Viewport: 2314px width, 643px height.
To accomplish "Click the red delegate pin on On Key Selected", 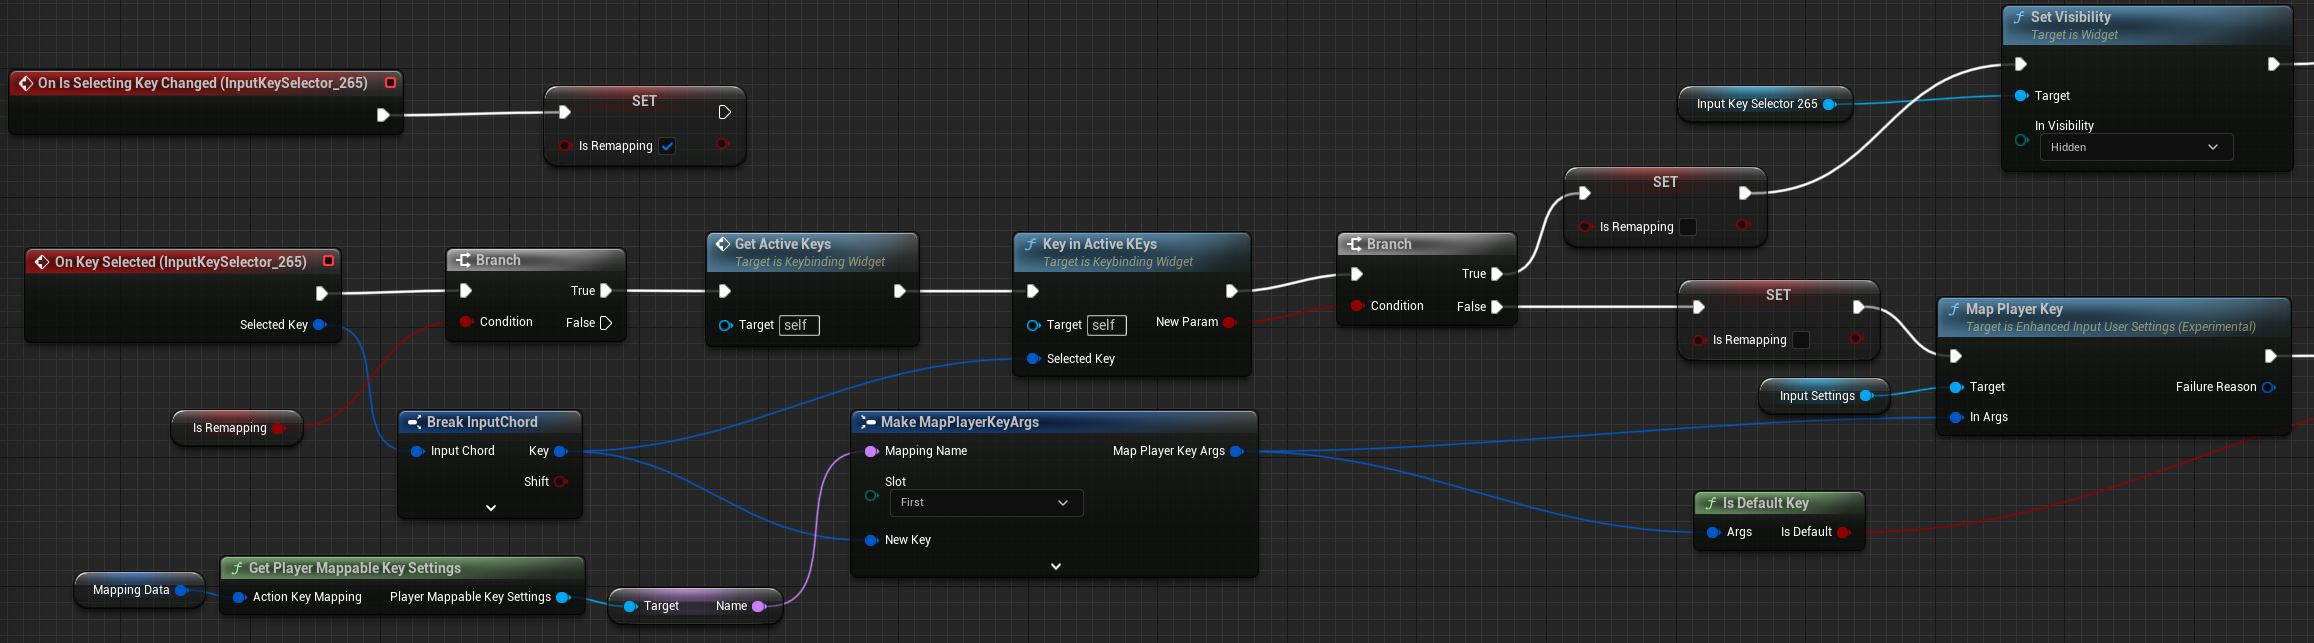I will (x=328, y=261).
